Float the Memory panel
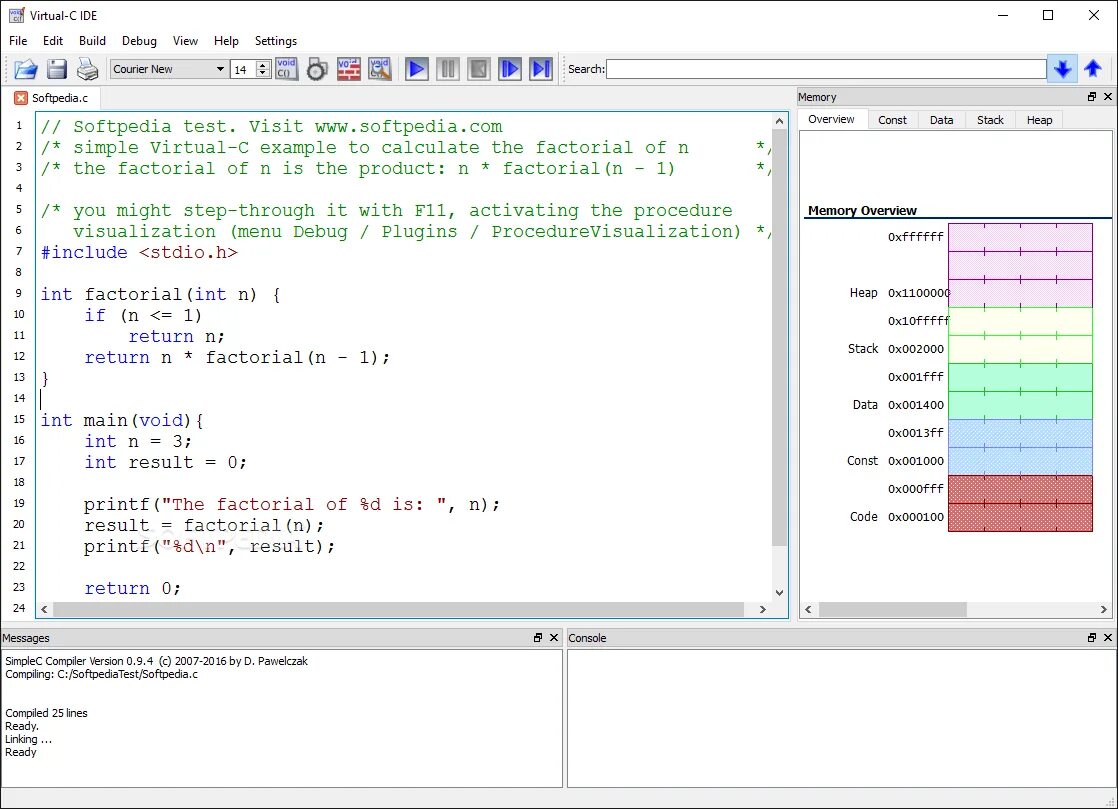This screenshot has height=809, width=1118. pyautogui.click(x=1092, y=97)
